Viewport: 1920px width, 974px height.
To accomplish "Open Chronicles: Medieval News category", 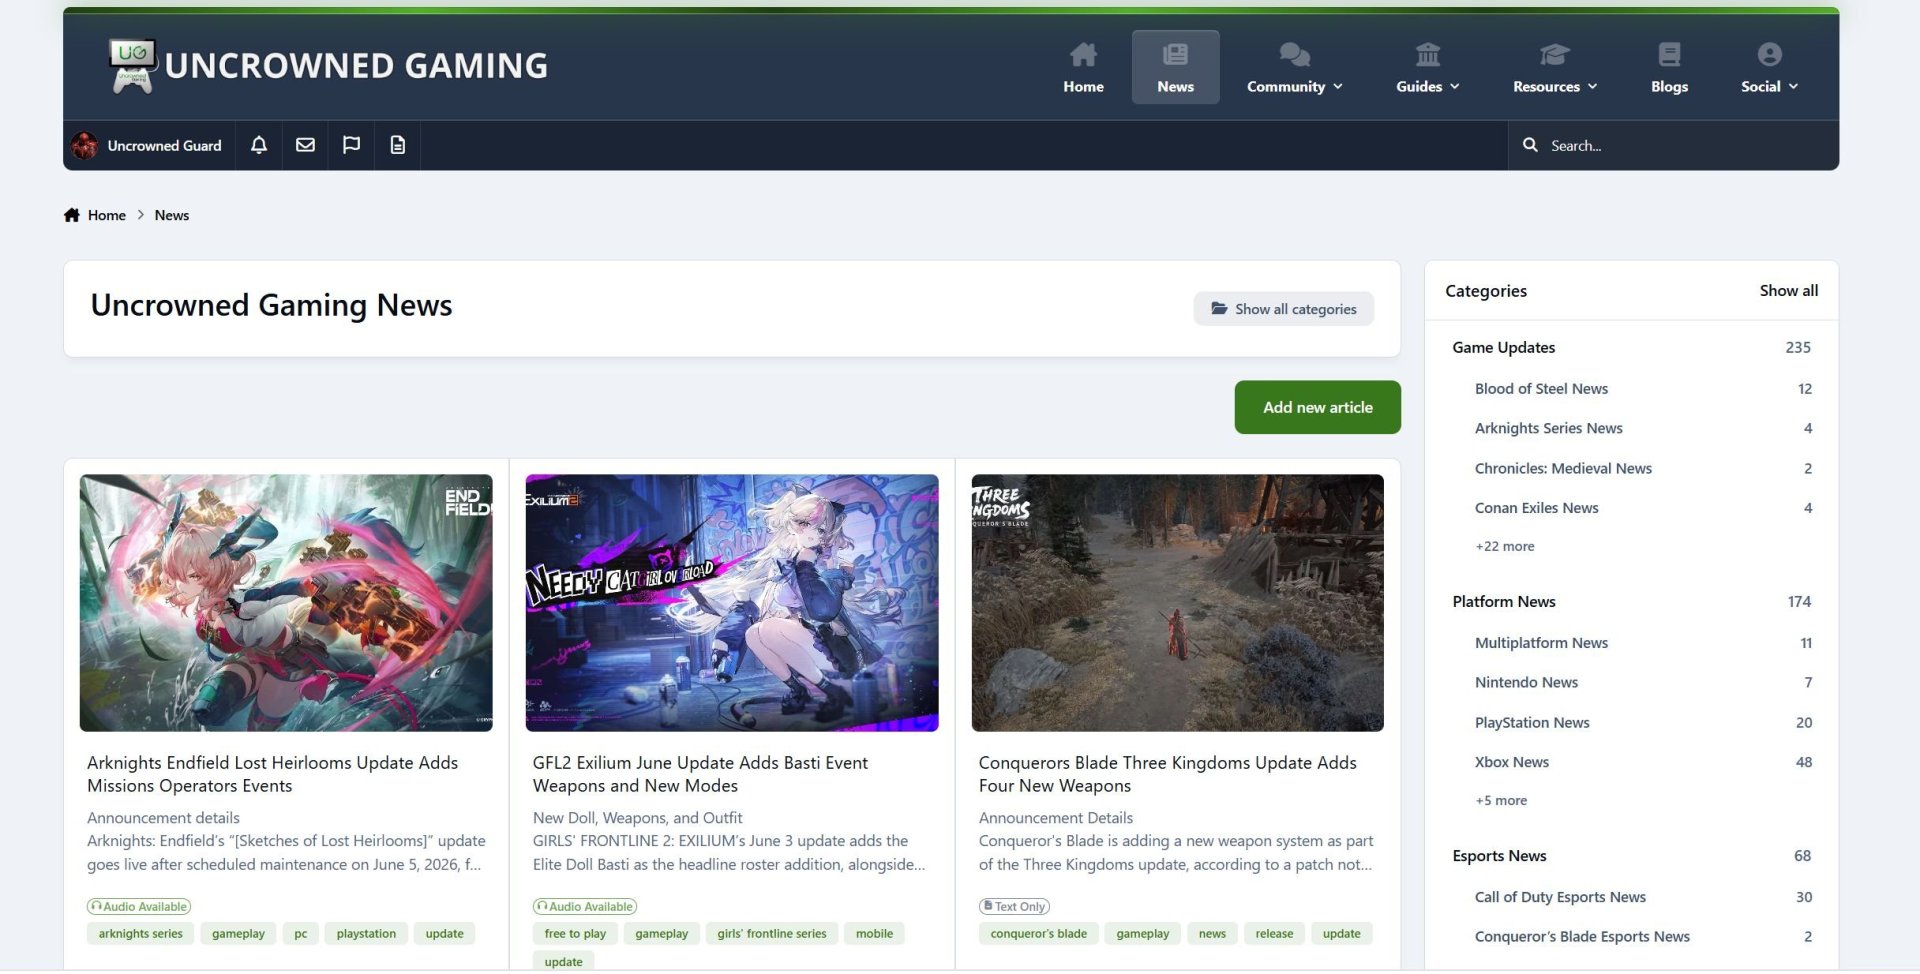I will 1563,468.
